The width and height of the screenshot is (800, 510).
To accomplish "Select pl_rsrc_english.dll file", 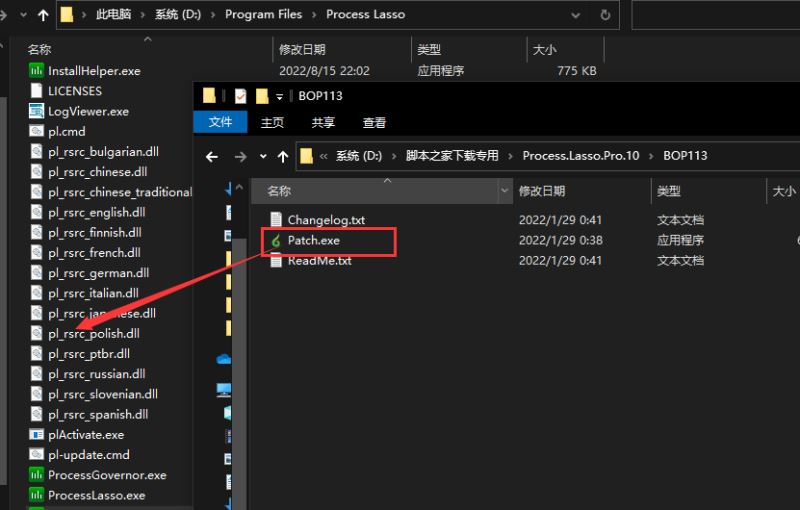I will click(88, 212).
